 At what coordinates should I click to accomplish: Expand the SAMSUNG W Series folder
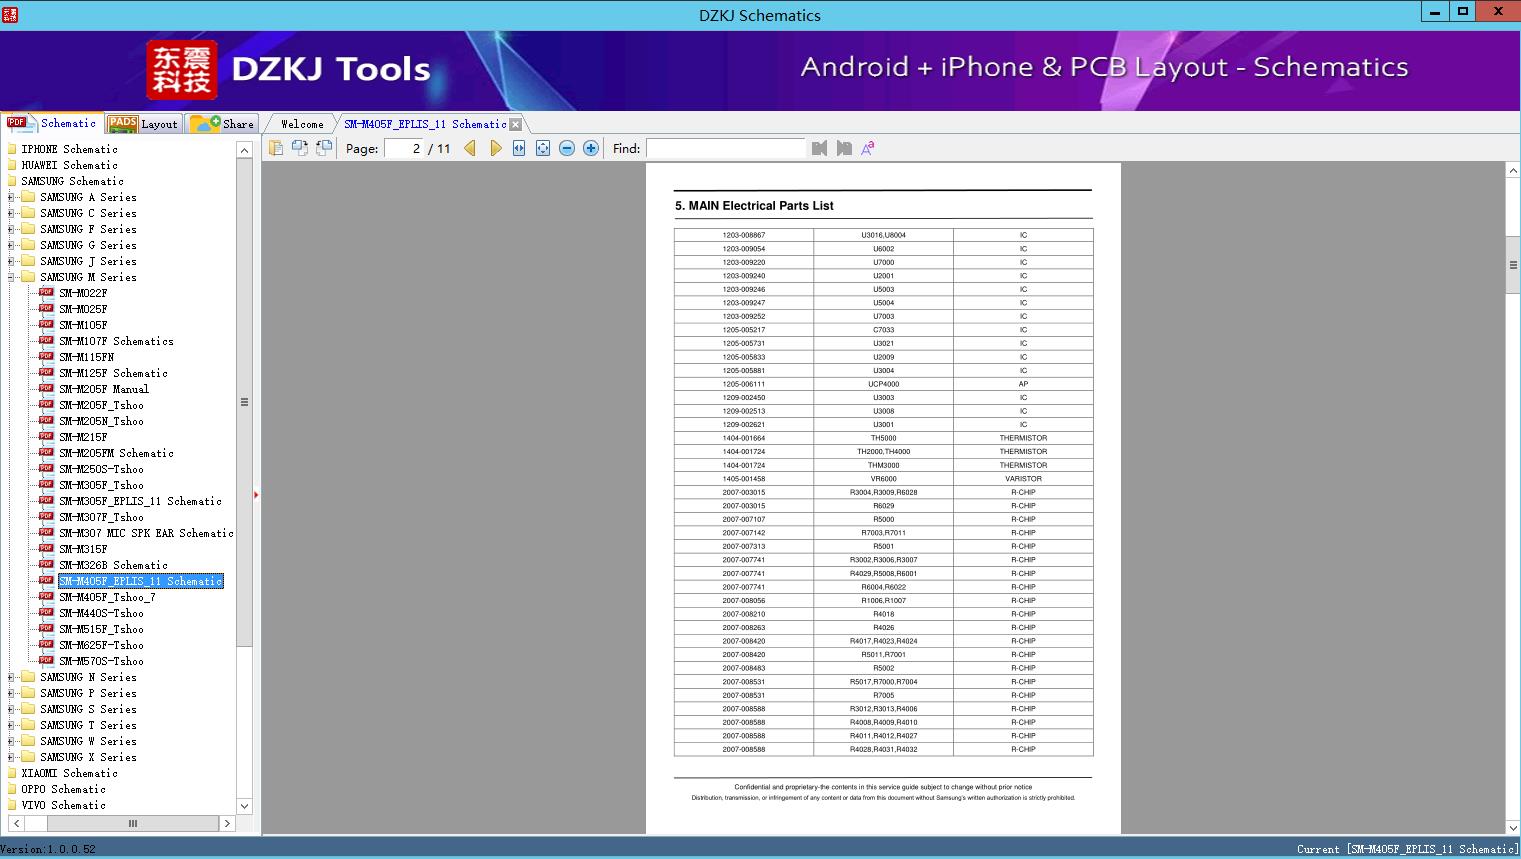point(11,741)
